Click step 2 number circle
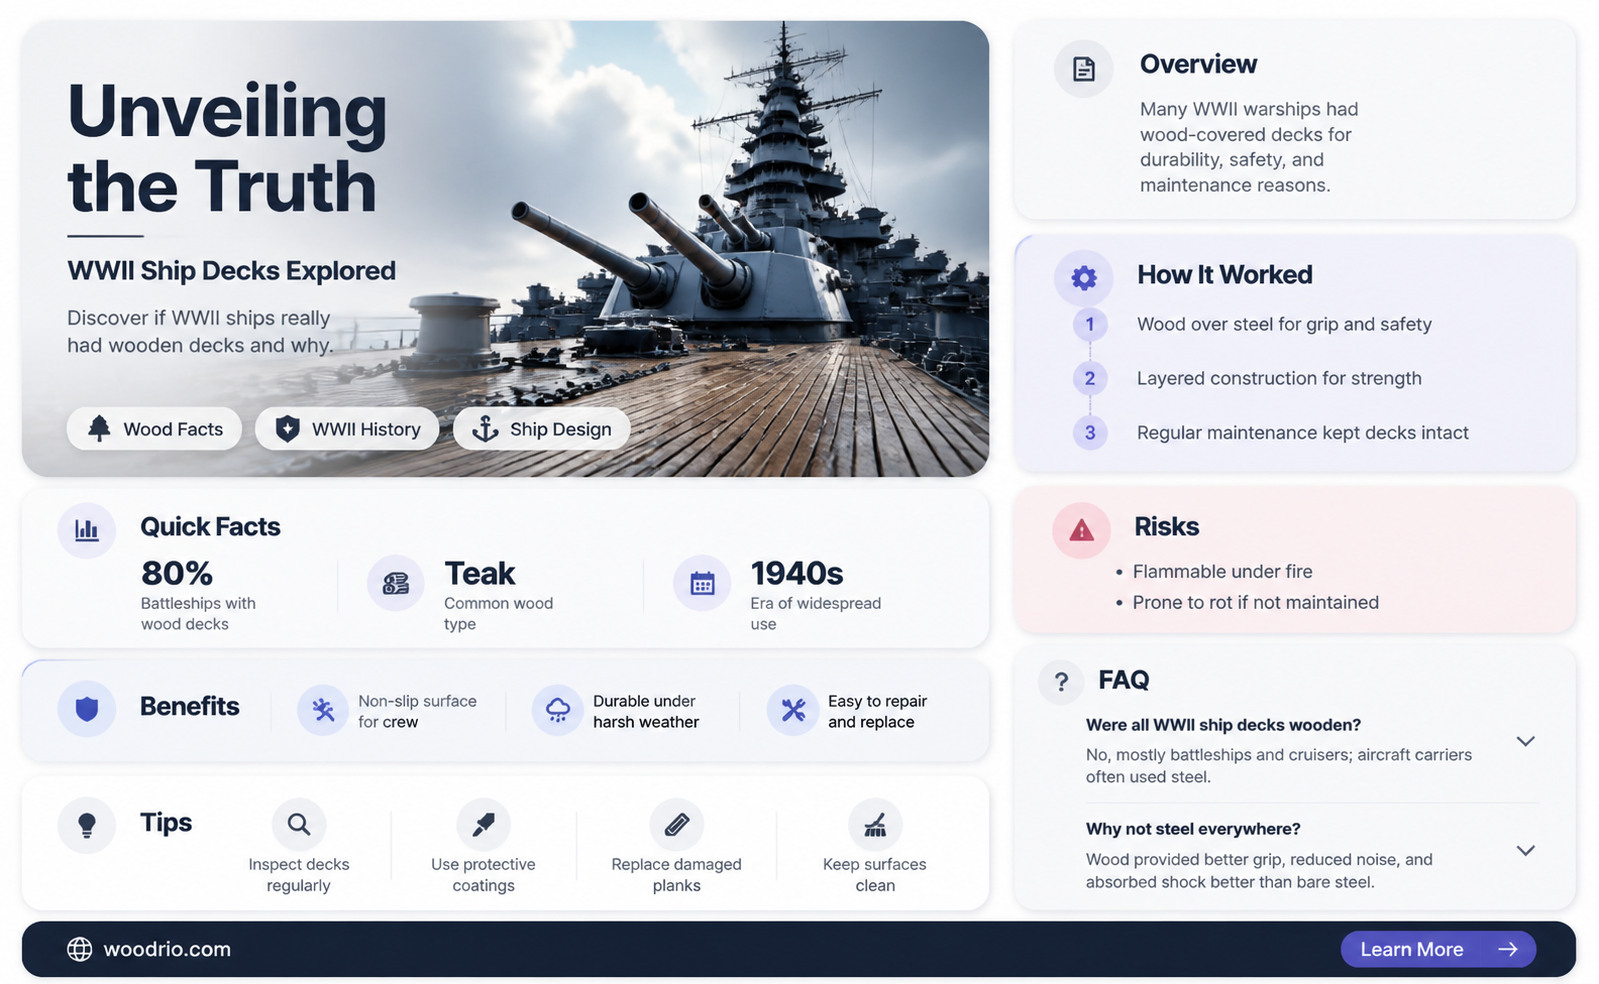Viewport: 1599px width, 984px height. pos(1090,378)
